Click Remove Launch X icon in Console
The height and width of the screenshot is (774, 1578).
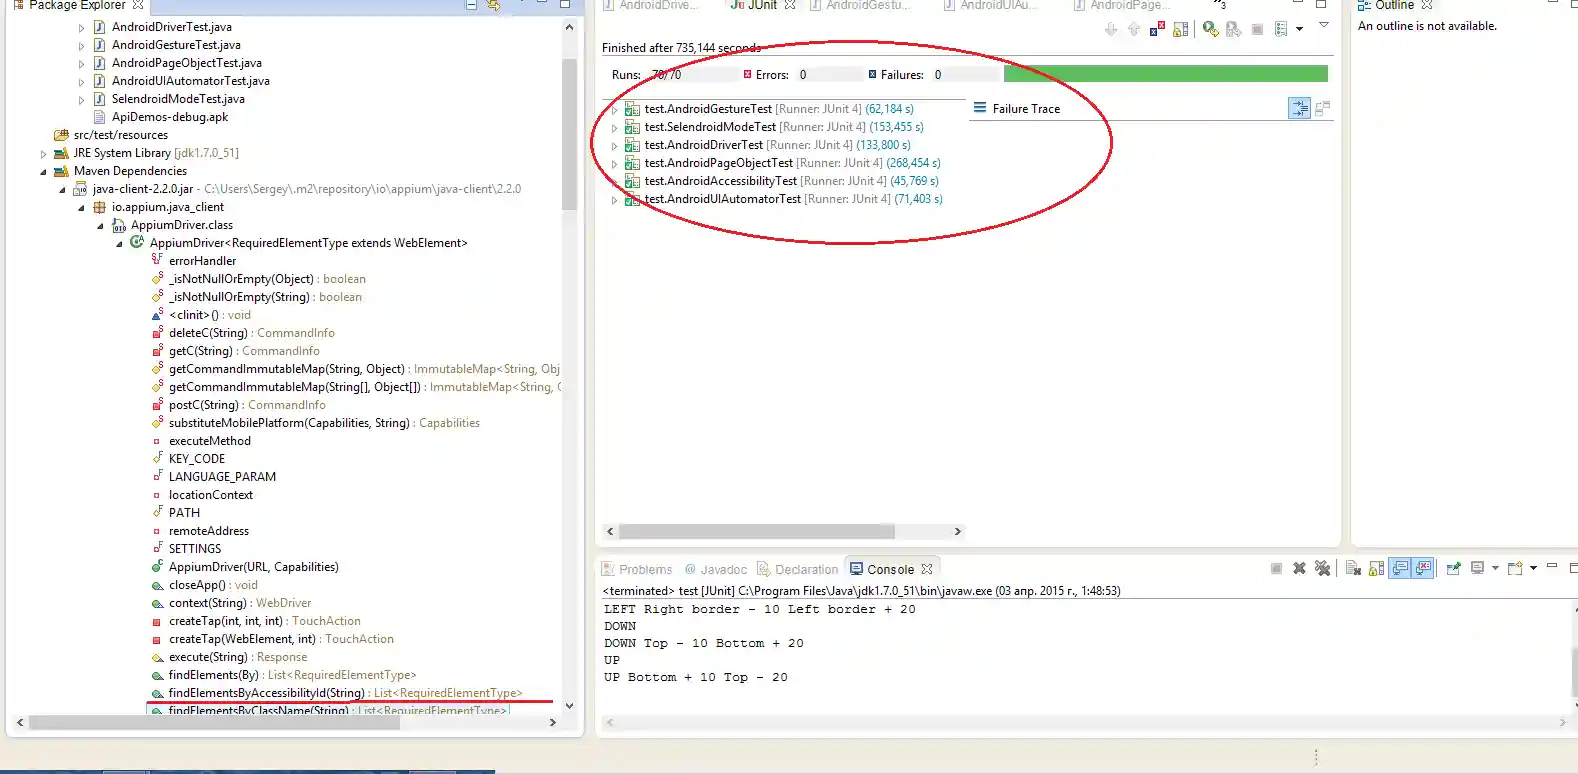click(x=1299, y=569)
